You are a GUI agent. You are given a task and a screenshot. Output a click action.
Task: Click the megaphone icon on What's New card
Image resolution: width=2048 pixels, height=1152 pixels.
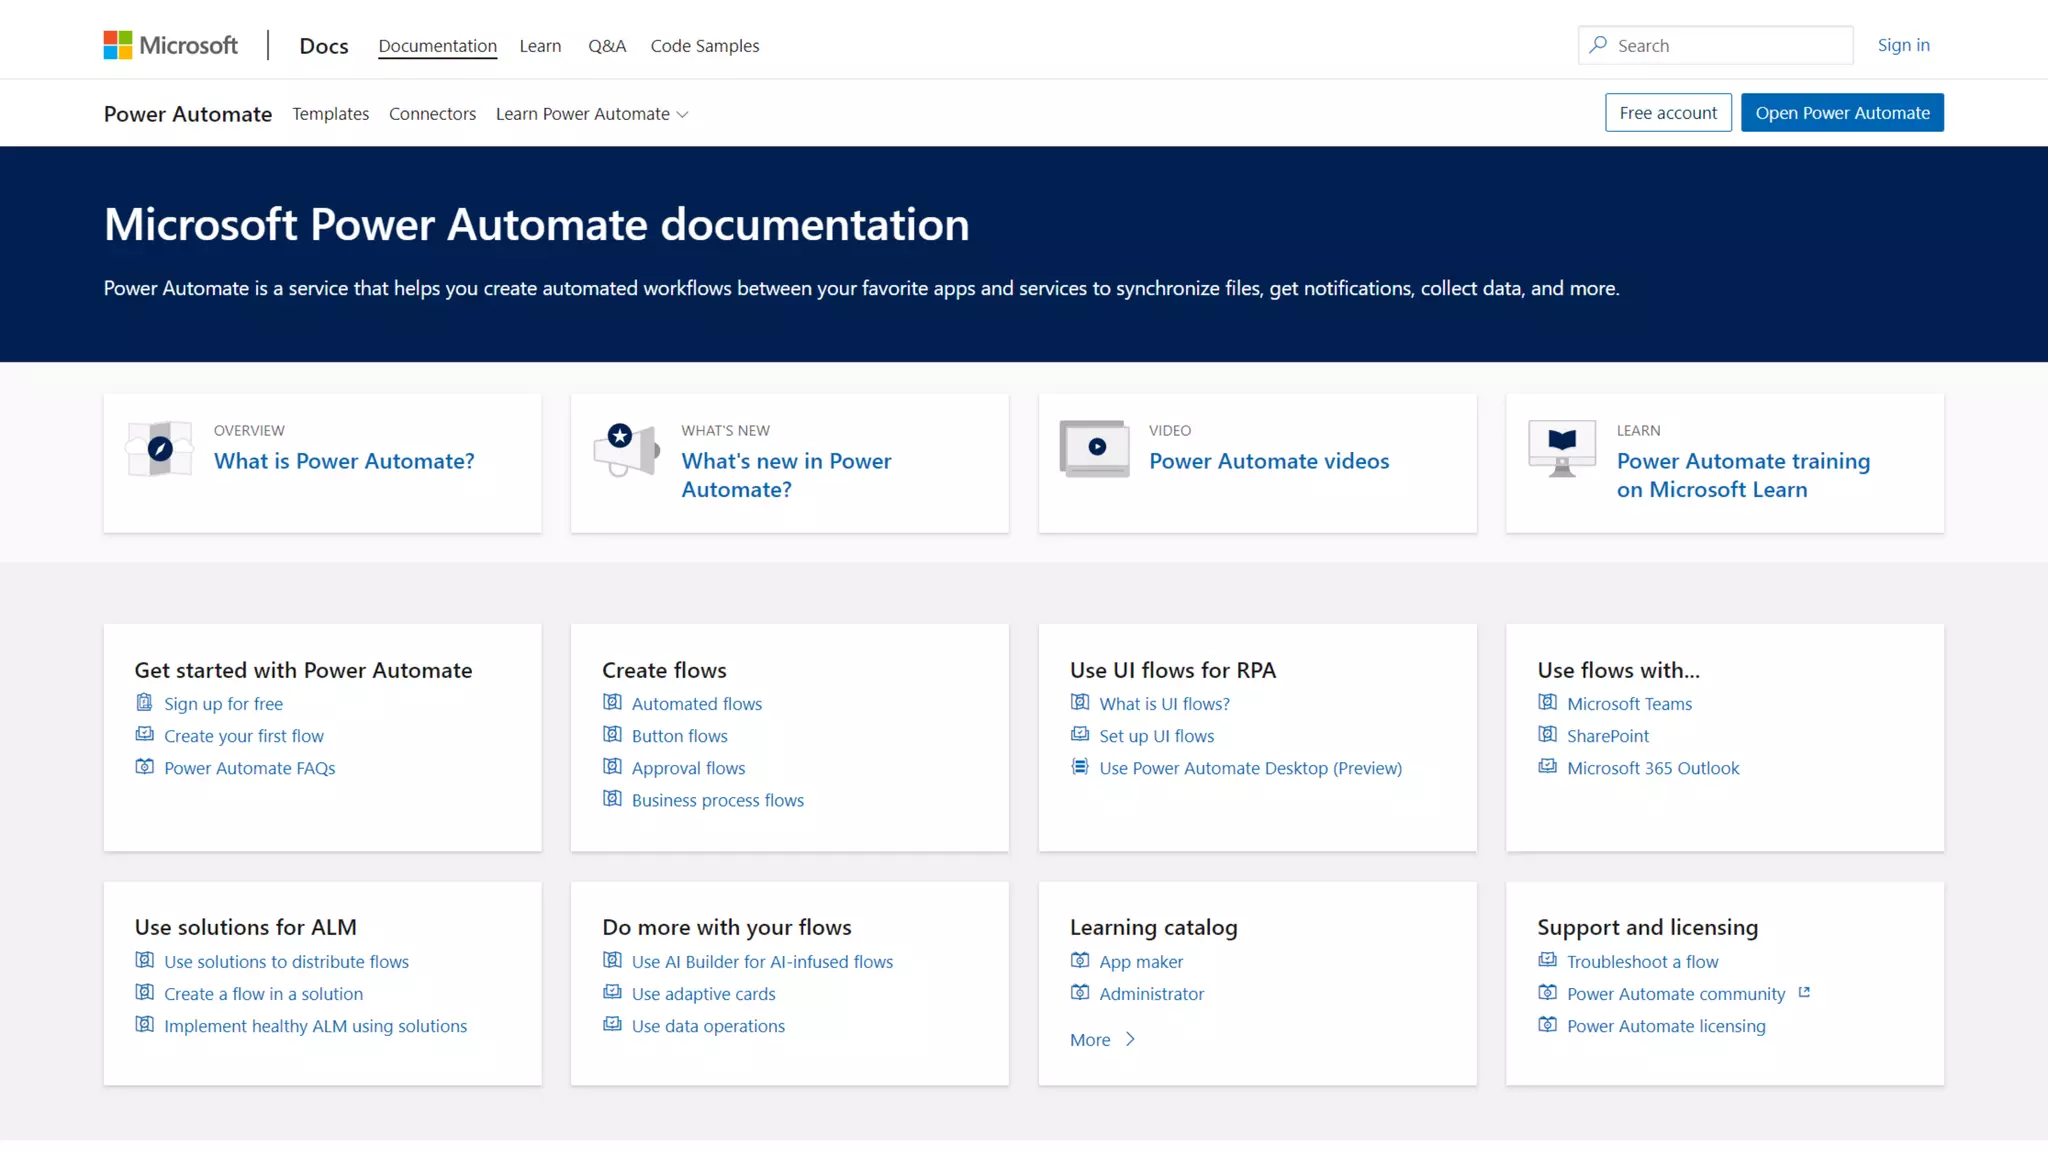click(627, 449)
